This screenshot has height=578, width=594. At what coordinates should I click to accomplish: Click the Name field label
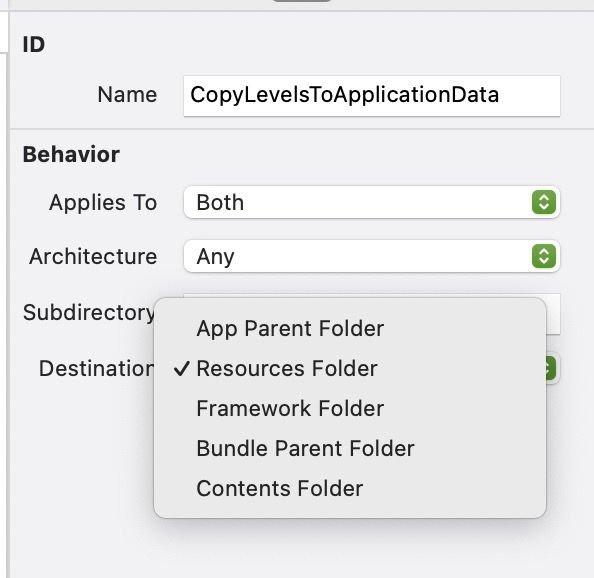tap(127, 94)
